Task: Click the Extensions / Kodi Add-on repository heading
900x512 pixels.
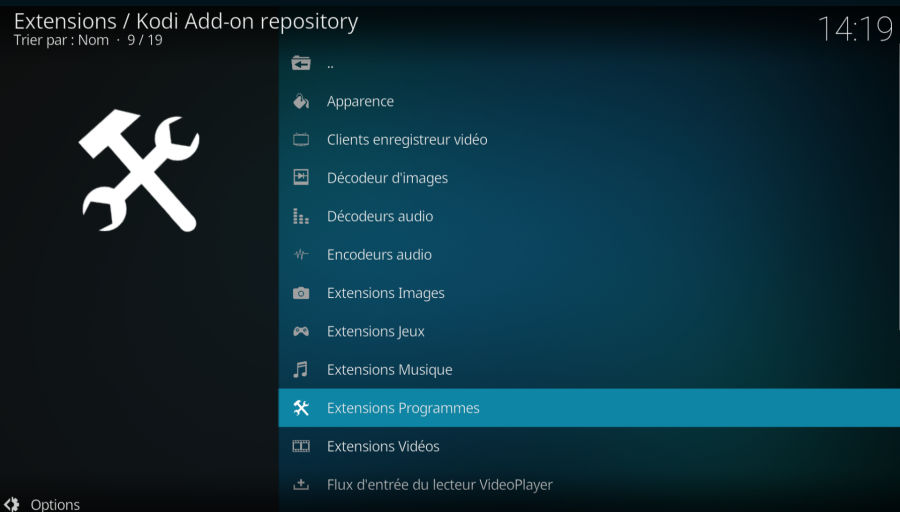Action: pyautogui.click(x=186, y=21)
